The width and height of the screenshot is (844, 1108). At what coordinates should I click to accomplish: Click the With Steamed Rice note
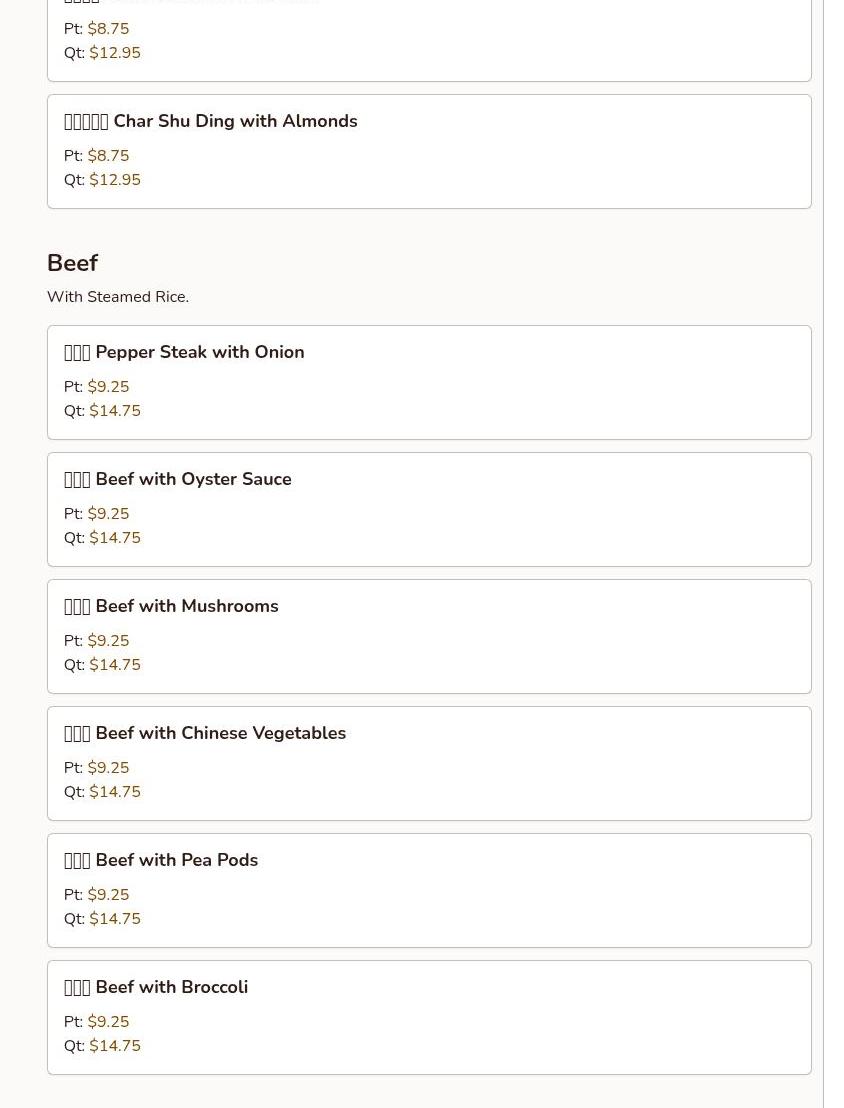pyautogui.click(x=117, y=297)
